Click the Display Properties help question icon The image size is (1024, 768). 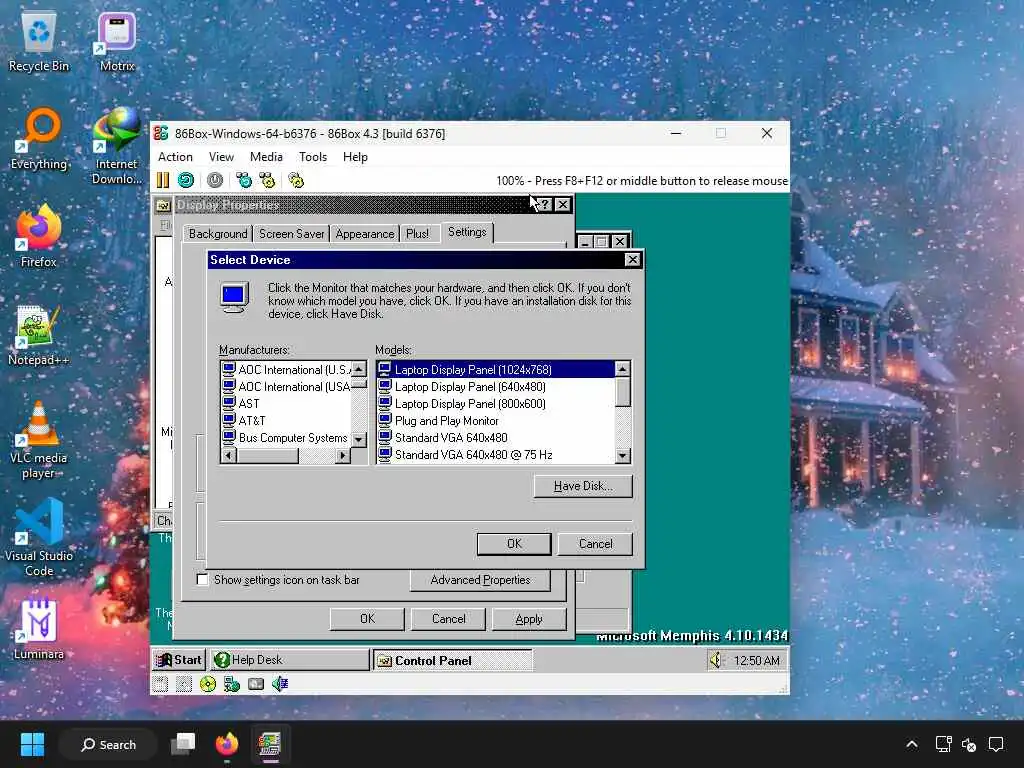tap(544, 204)
